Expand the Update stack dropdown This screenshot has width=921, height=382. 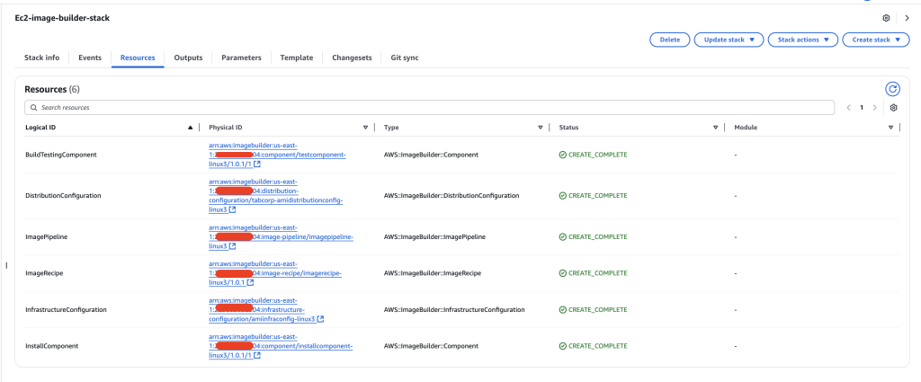[729, 40]
